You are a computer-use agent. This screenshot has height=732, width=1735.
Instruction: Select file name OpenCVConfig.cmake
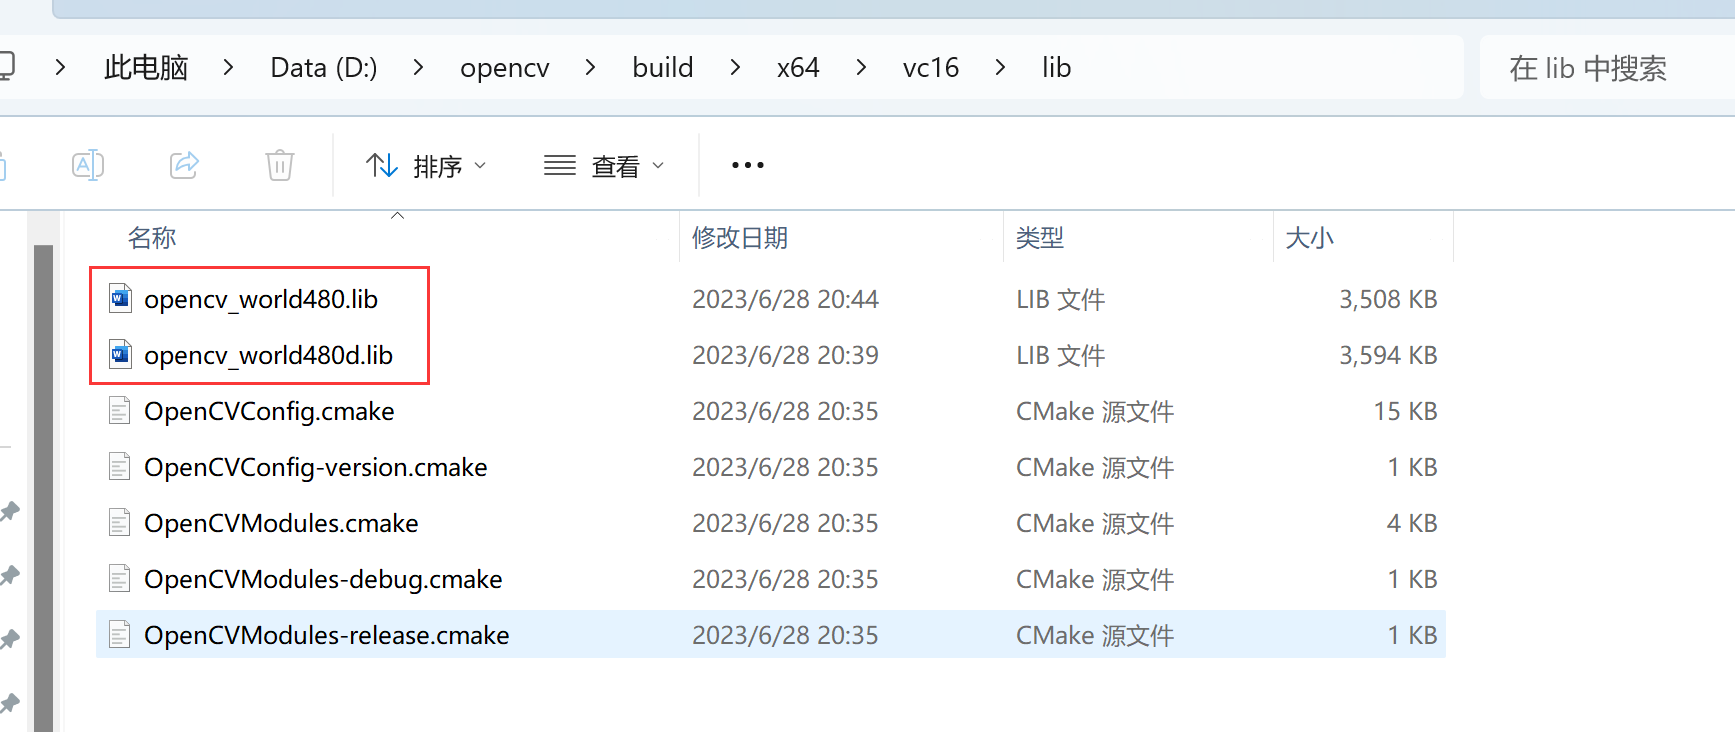(269, 411)
